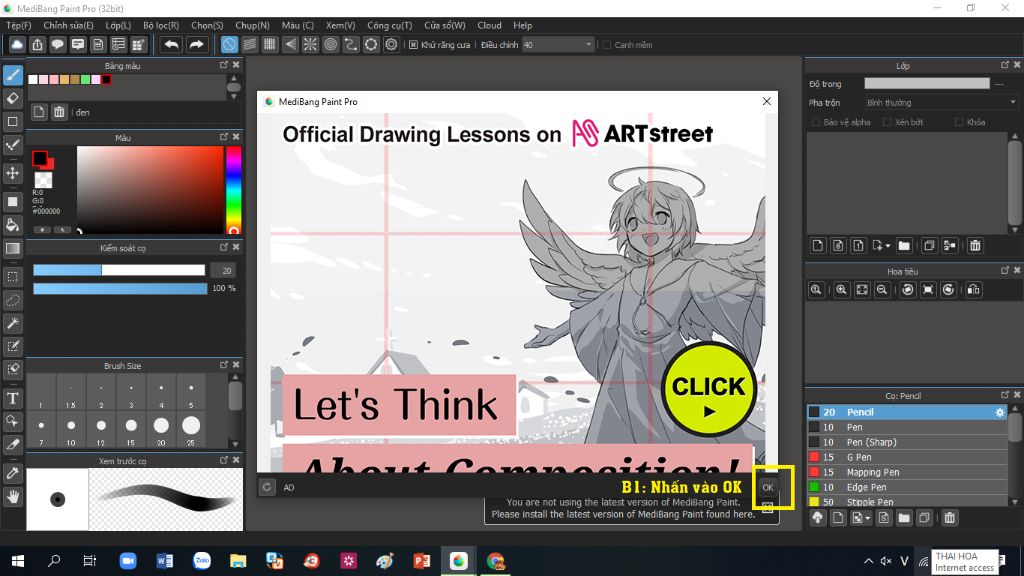This screenshot has height=576, width=1024.
Task: Open the Pencil brush settings gear
Action: coord(999,412)
